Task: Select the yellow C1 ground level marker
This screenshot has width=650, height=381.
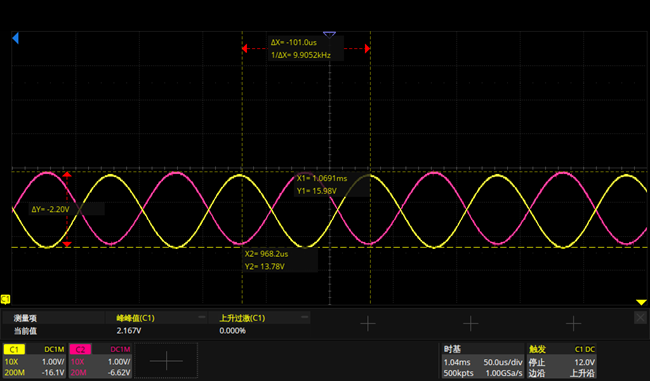Action: tap(5, 299)
